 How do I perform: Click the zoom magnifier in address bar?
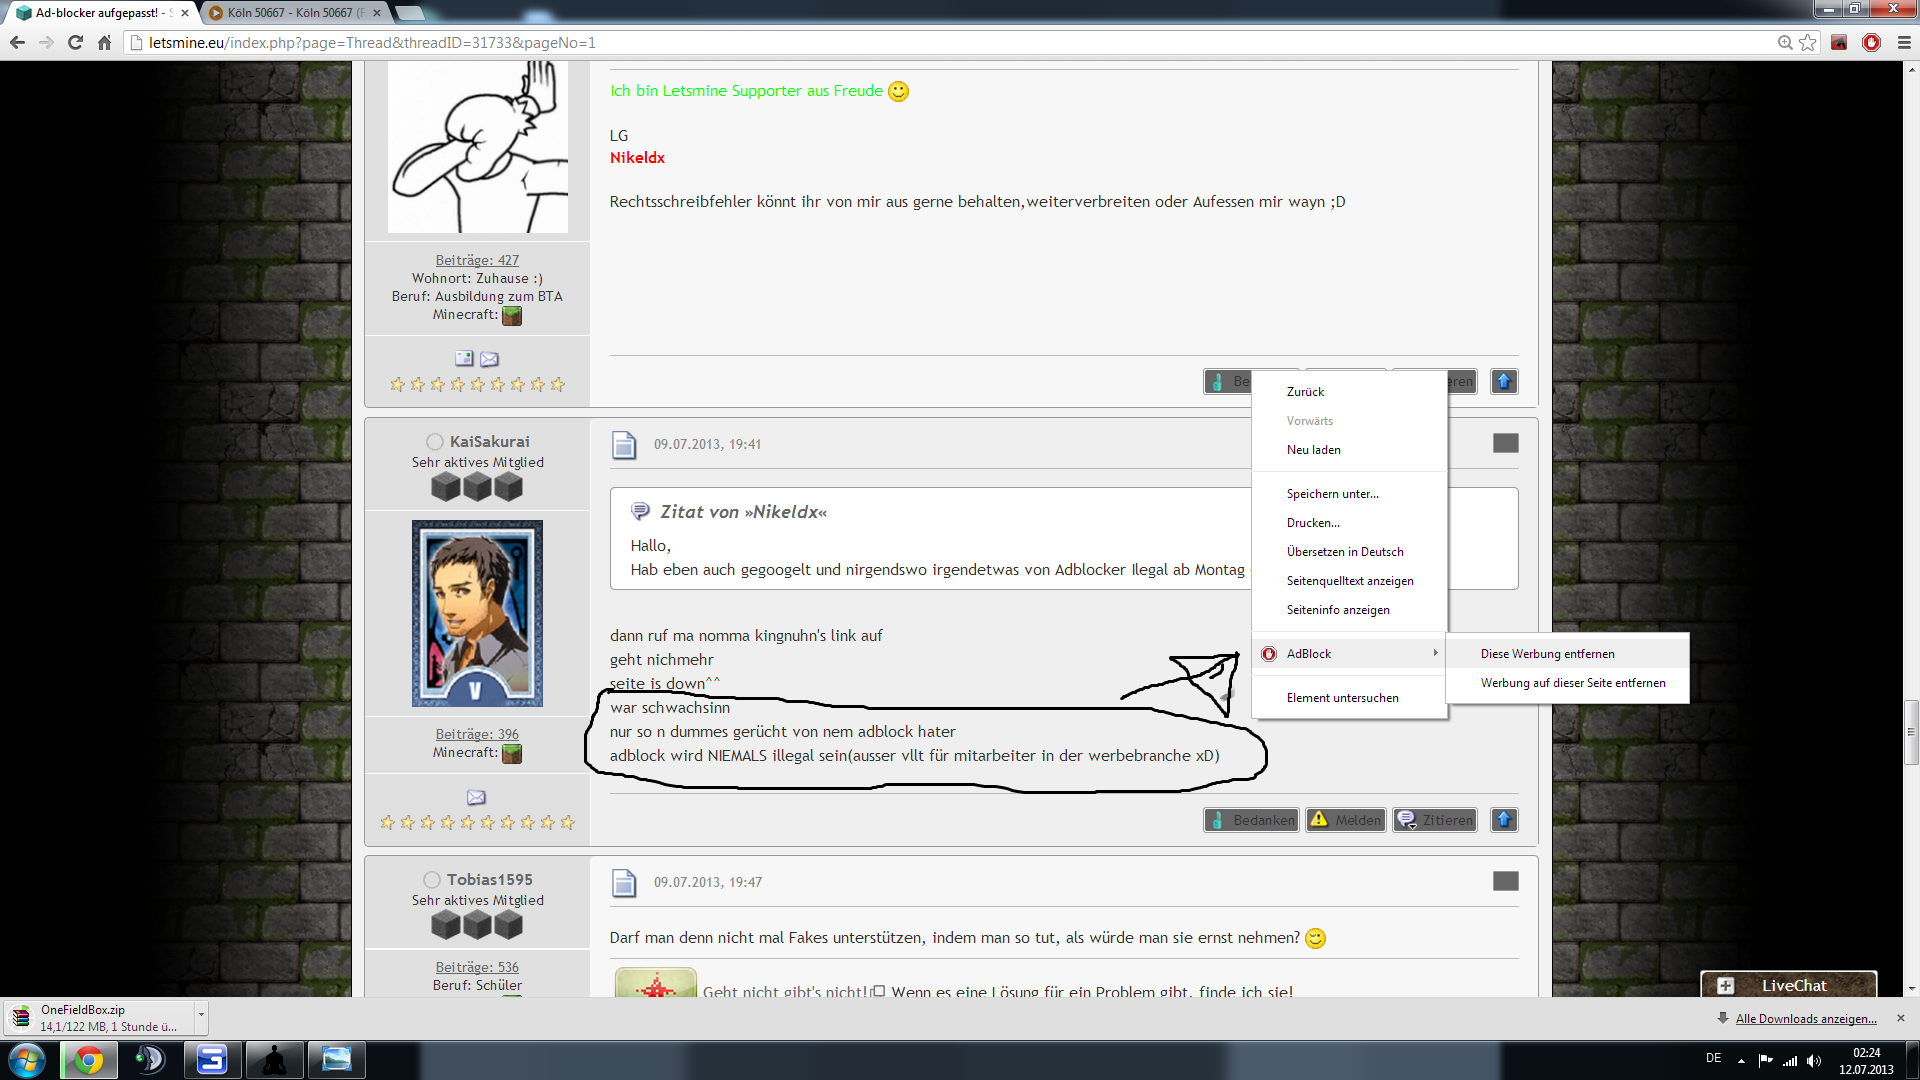[1785, 42]
